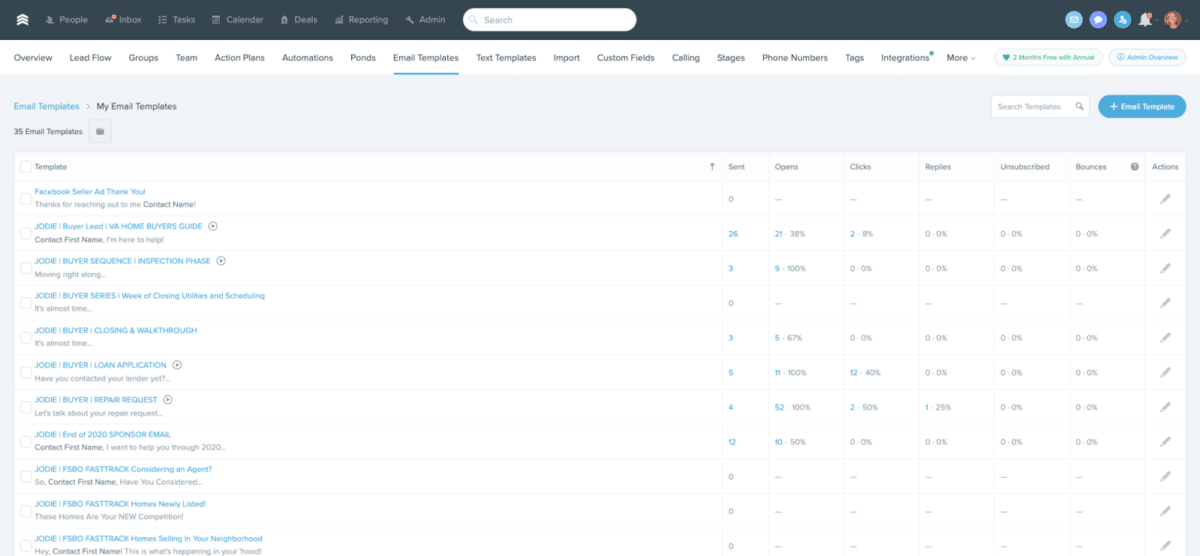Open Reporting in the top navigation
The height and width of the screenshot is (556, 1200).
click(x=361, y=20)
